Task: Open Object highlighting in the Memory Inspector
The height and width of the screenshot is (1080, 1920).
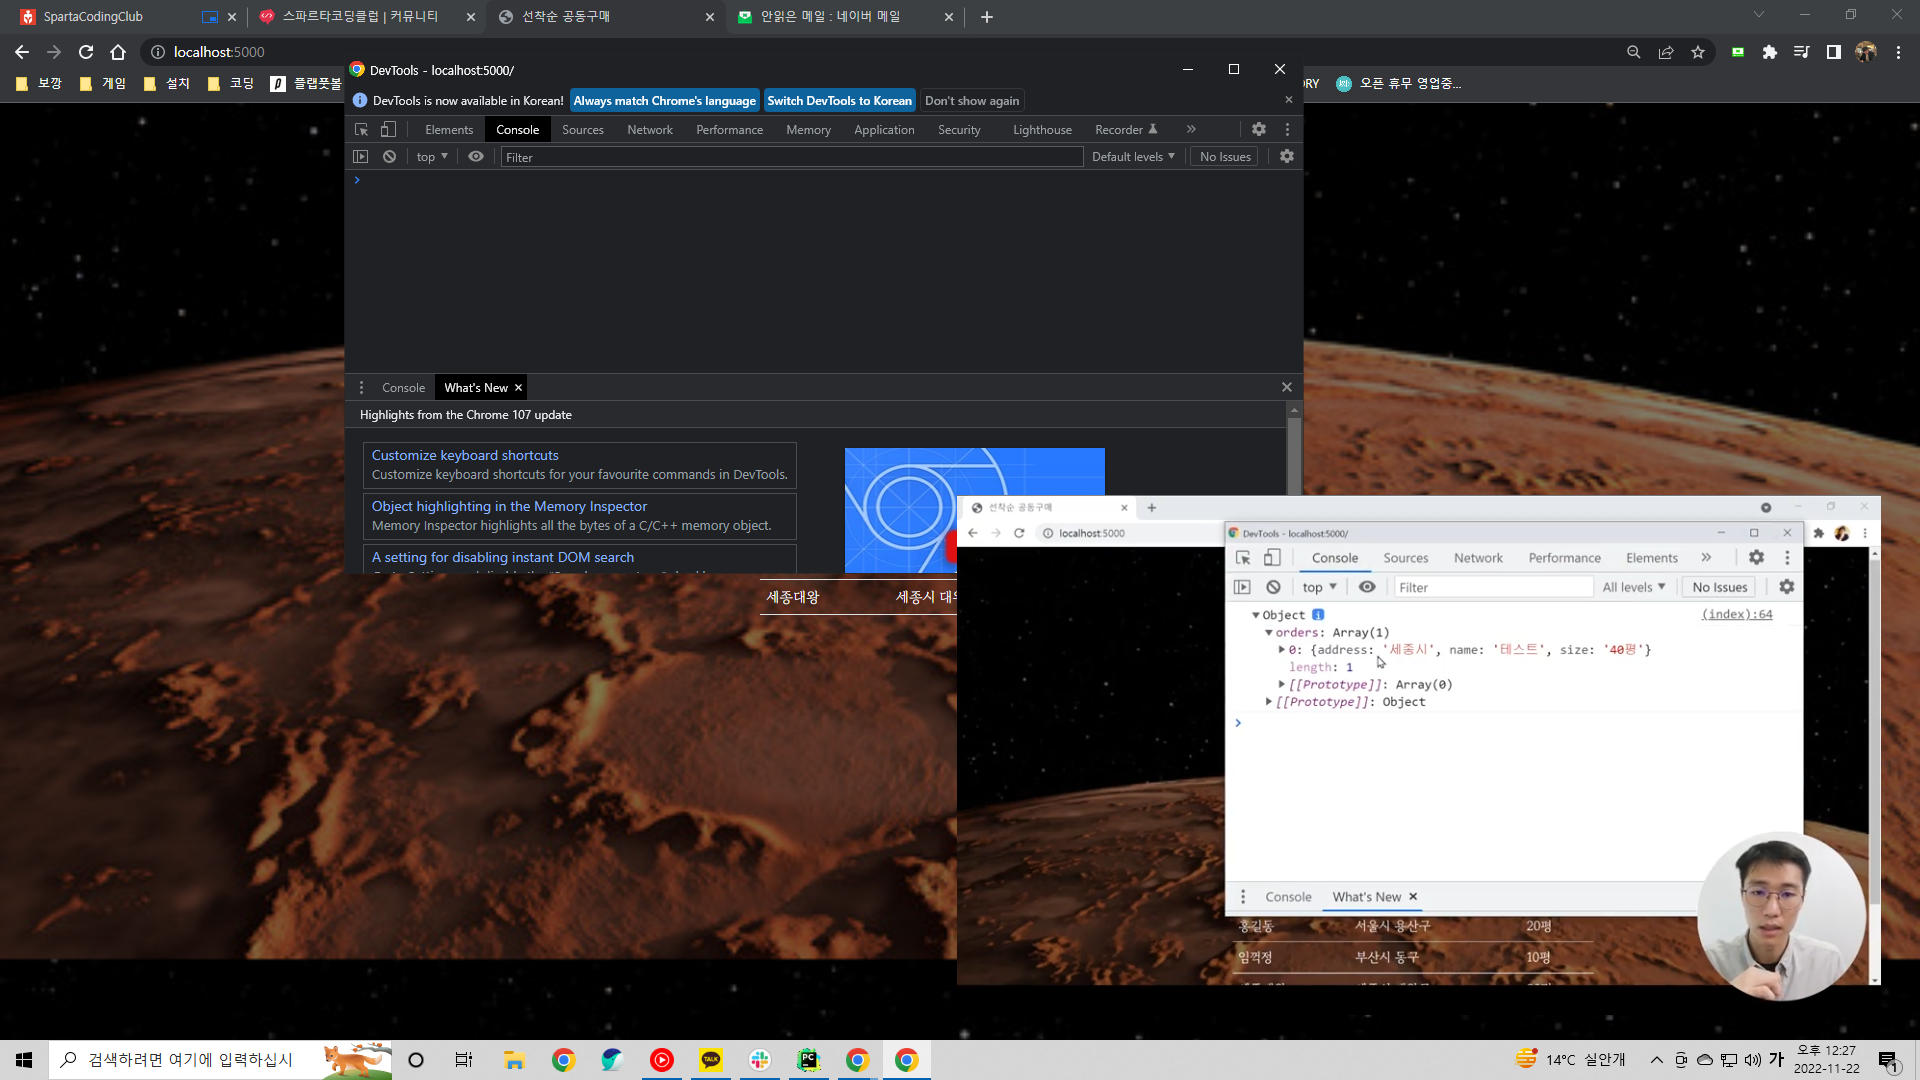Action: (509, 507)
